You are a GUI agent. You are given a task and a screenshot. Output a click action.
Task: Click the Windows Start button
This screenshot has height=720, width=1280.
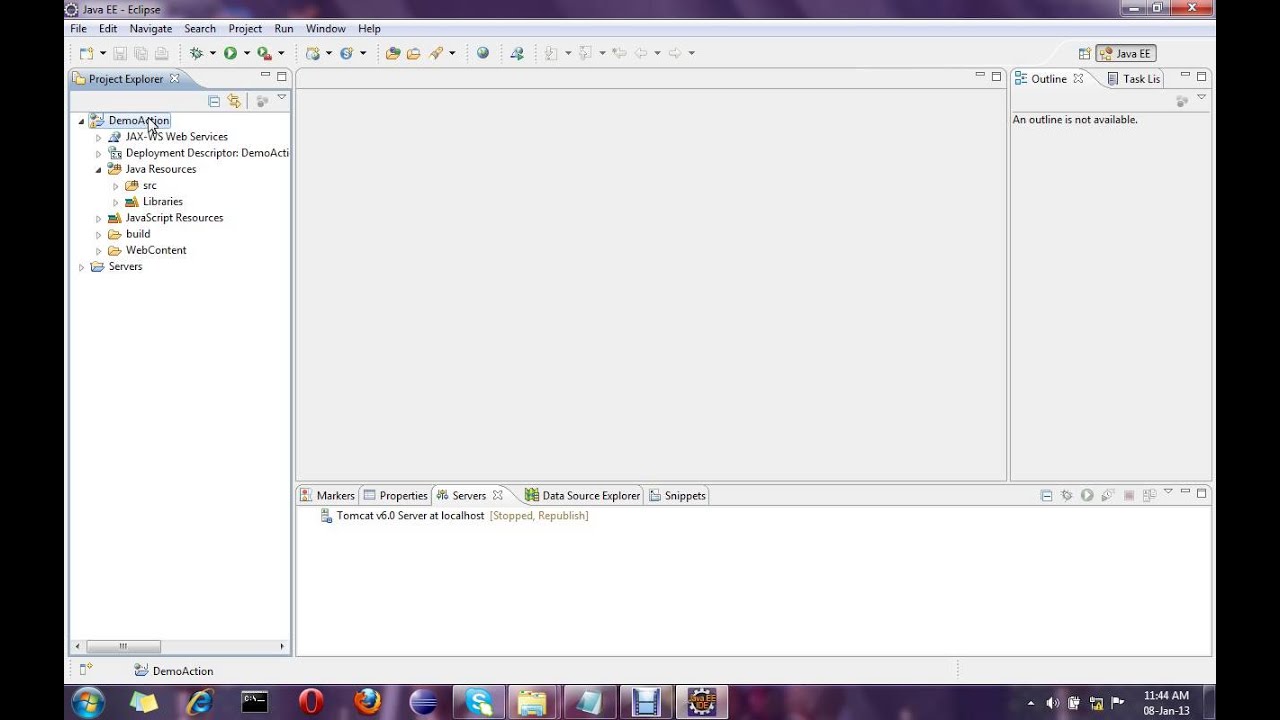pyautogui.click(x=88, y=702)
